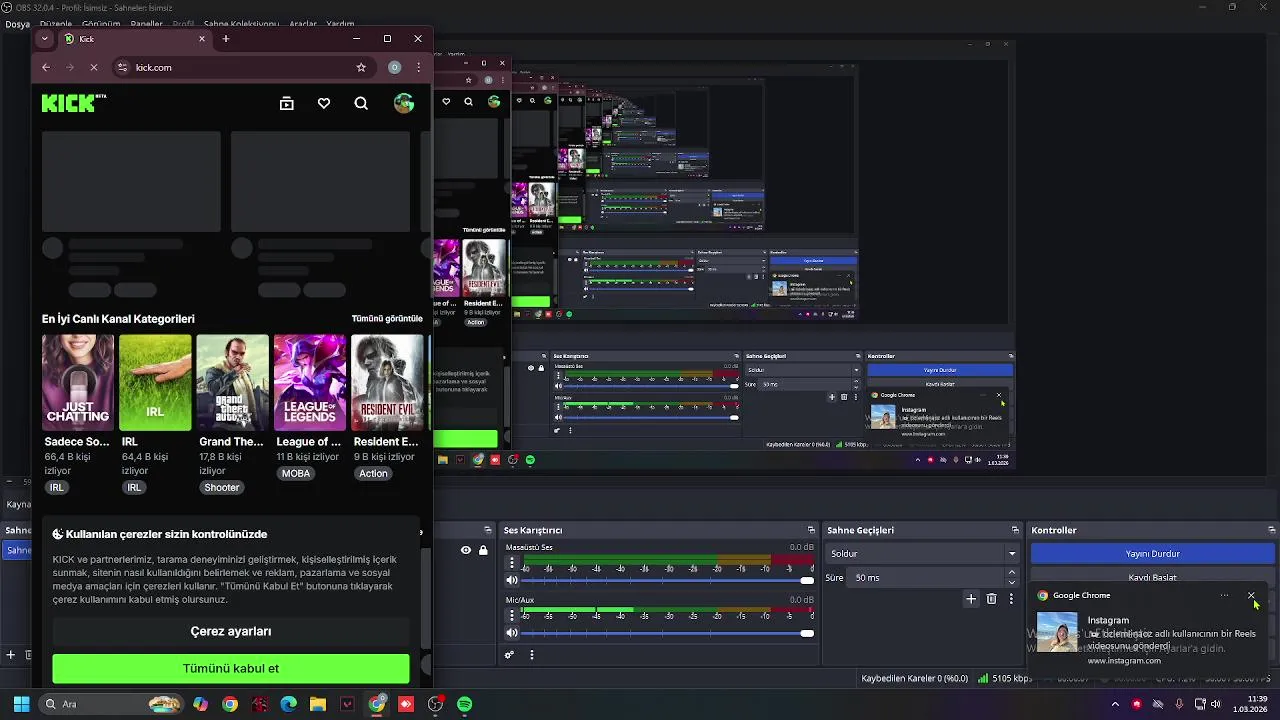Image resolution: width=1280 pixels, height=720 pixels.
Task: Open Mic/Aux options menu
Action: tap(512, 615)
